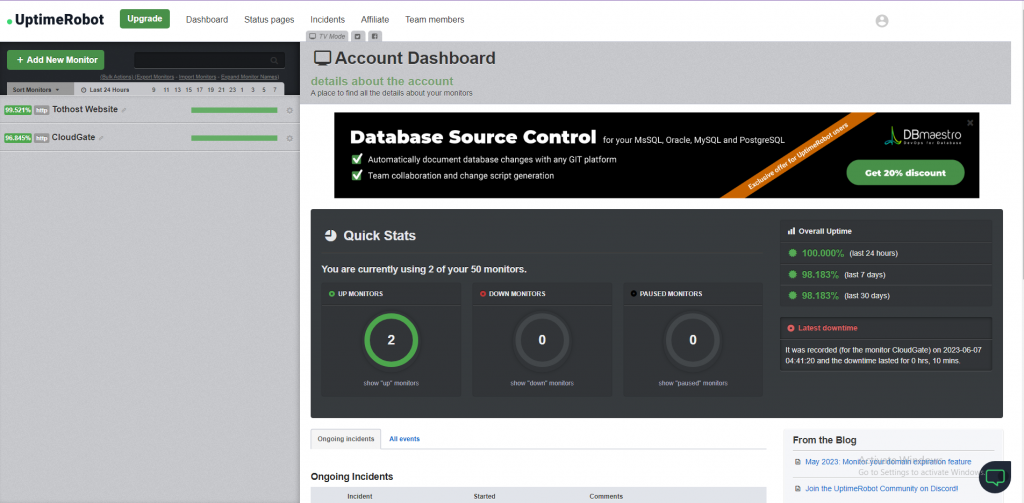
Task: Click the Comments column header
Action: pos(606,496)
